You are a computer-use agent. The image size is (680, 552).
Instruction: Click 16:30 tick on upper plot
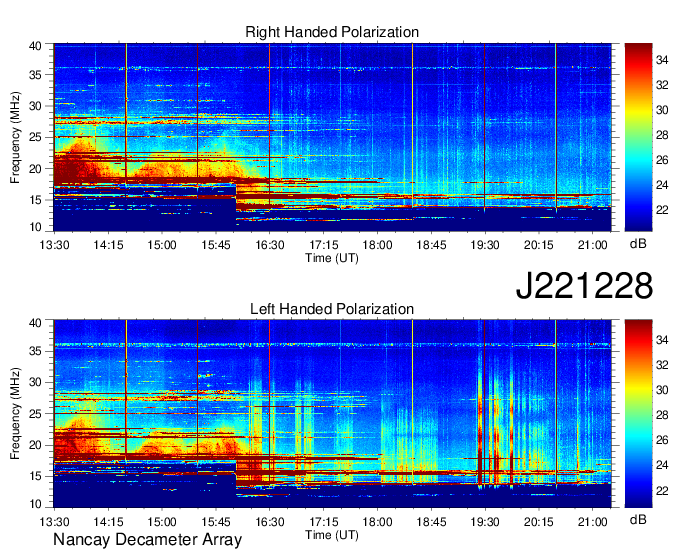pos(270,245)
